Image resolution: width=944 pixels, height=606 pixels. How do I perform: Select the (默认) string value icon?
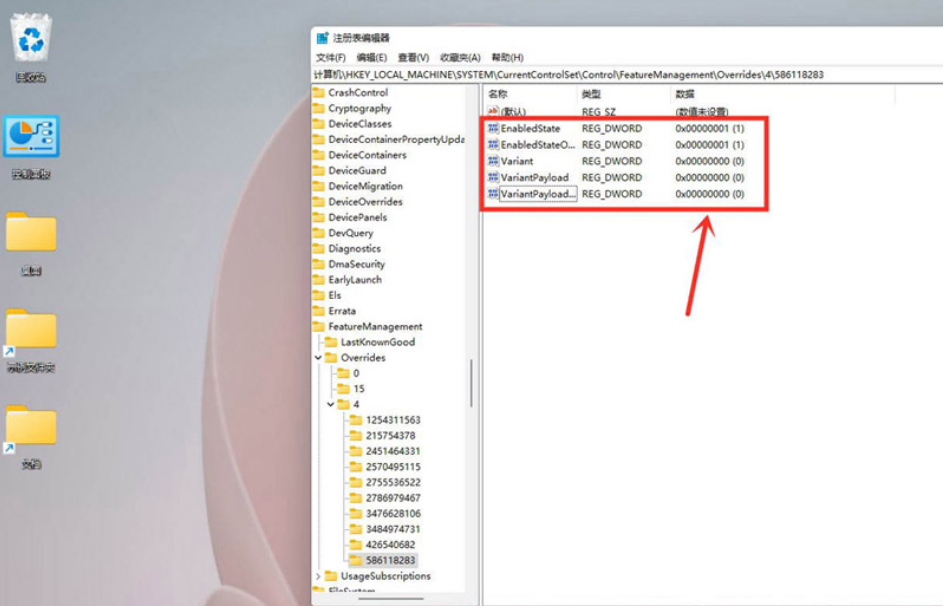tap(493, 112)
